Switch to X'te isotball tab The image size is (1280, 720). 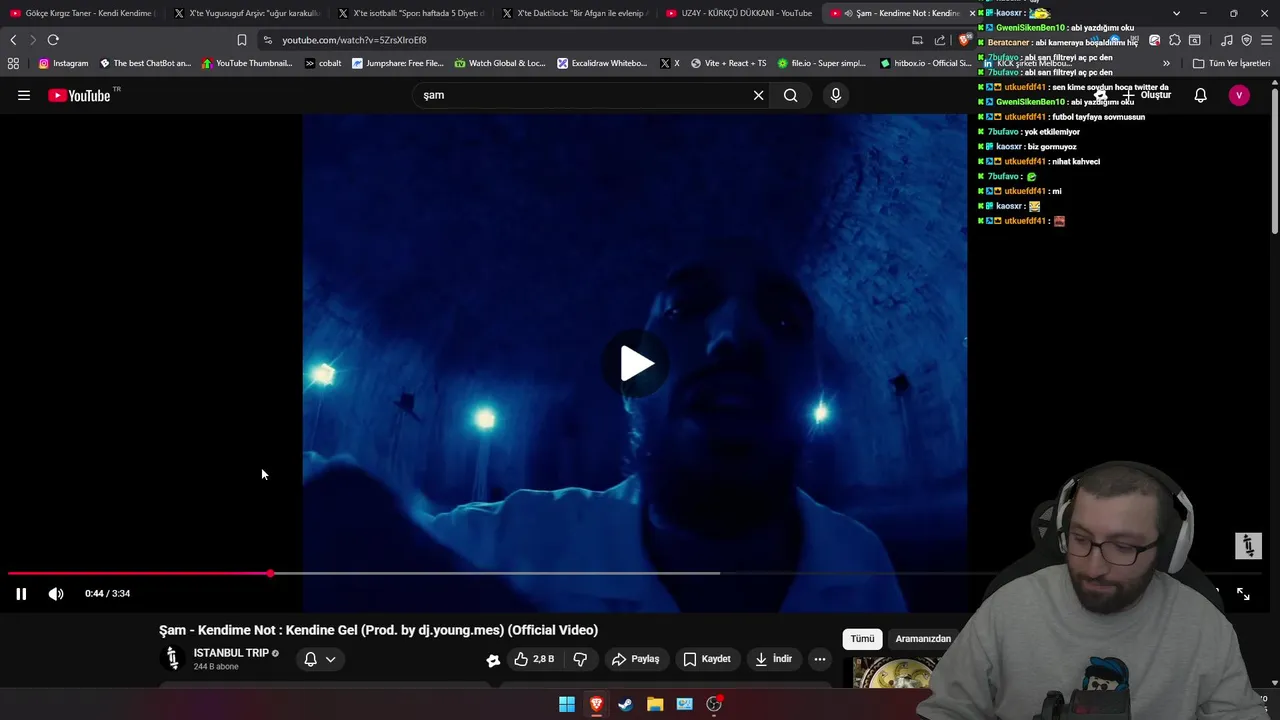click(410, 13)
